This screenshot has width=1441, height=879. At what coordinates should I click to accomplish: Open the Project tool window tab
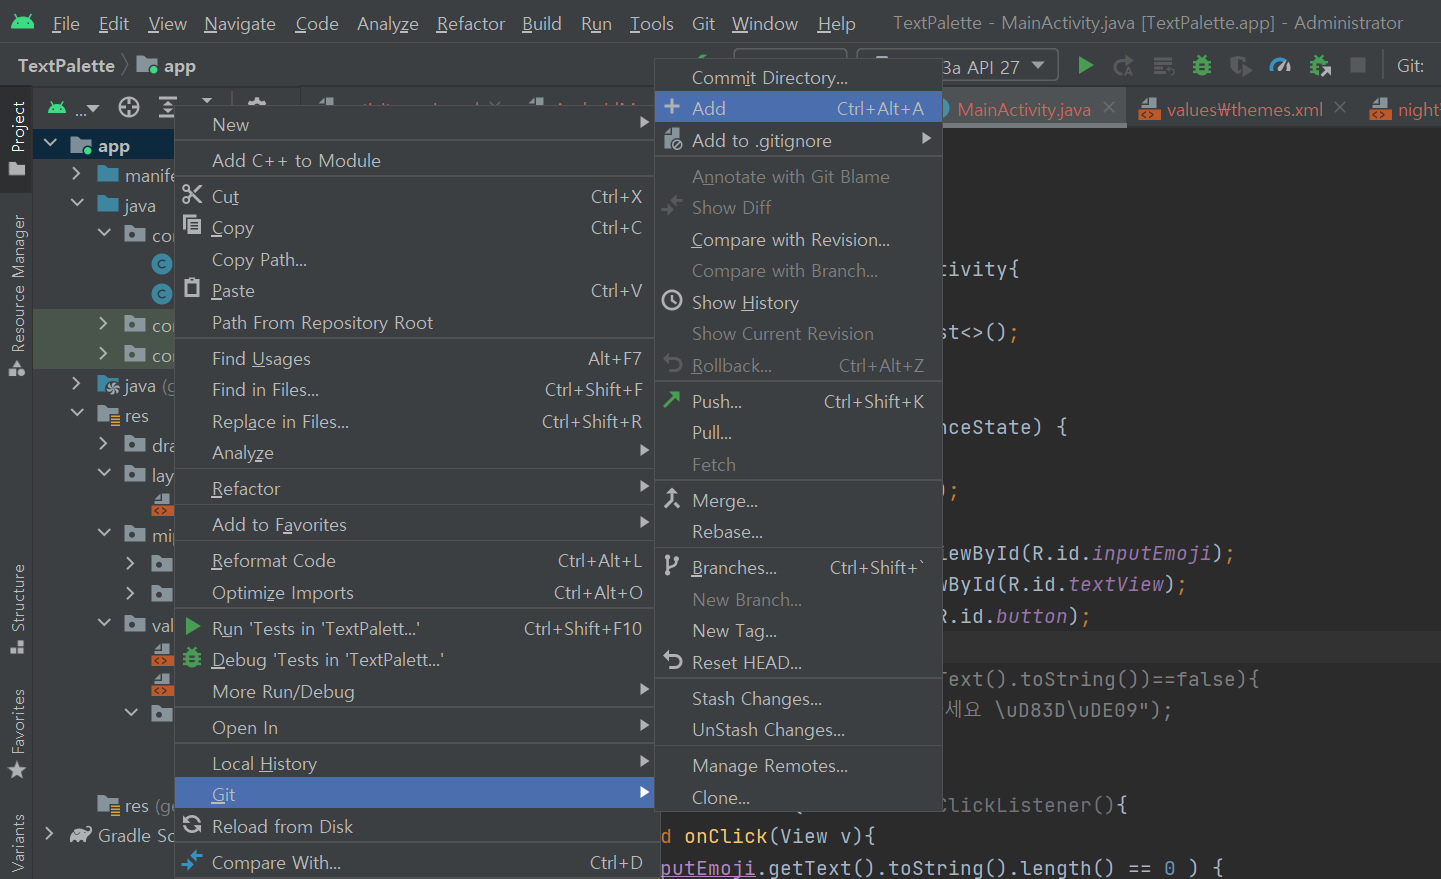pos(17,138)
